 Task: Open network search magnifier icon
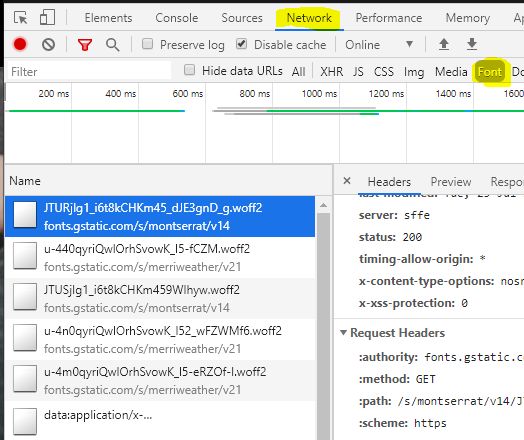(113, 44)
